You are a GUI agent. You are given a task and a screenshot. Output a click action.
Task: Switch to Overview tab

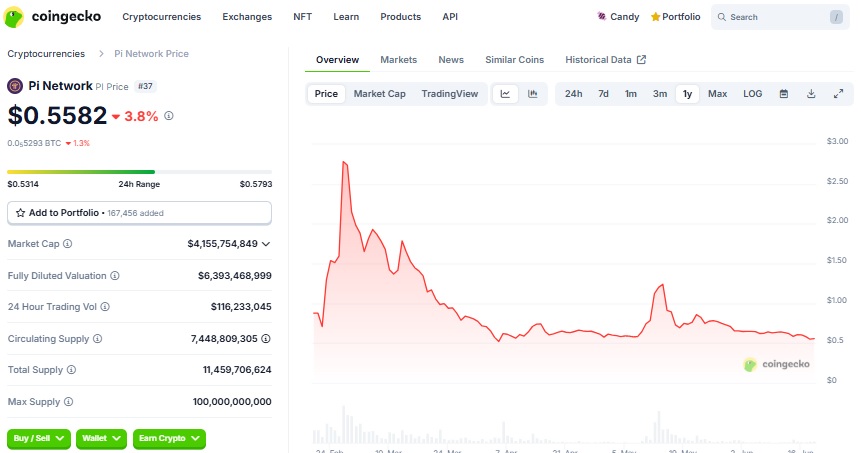click(337, 60)
